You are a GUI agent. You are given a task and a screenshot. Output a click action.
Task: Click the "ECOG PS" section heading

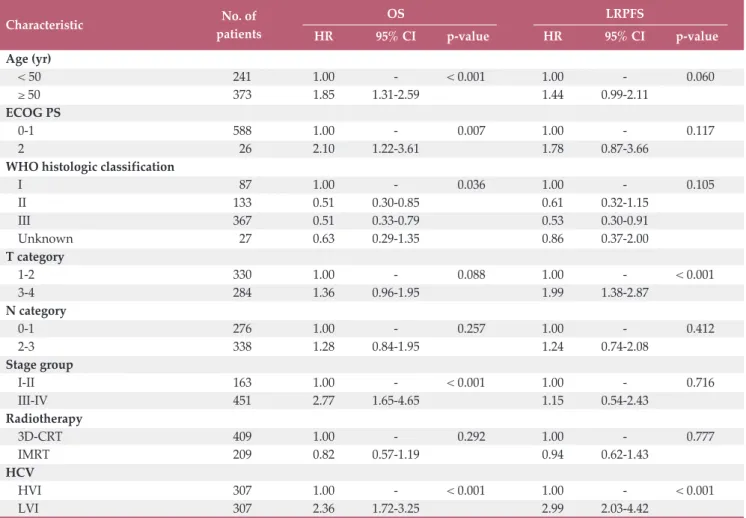(33, 113)
